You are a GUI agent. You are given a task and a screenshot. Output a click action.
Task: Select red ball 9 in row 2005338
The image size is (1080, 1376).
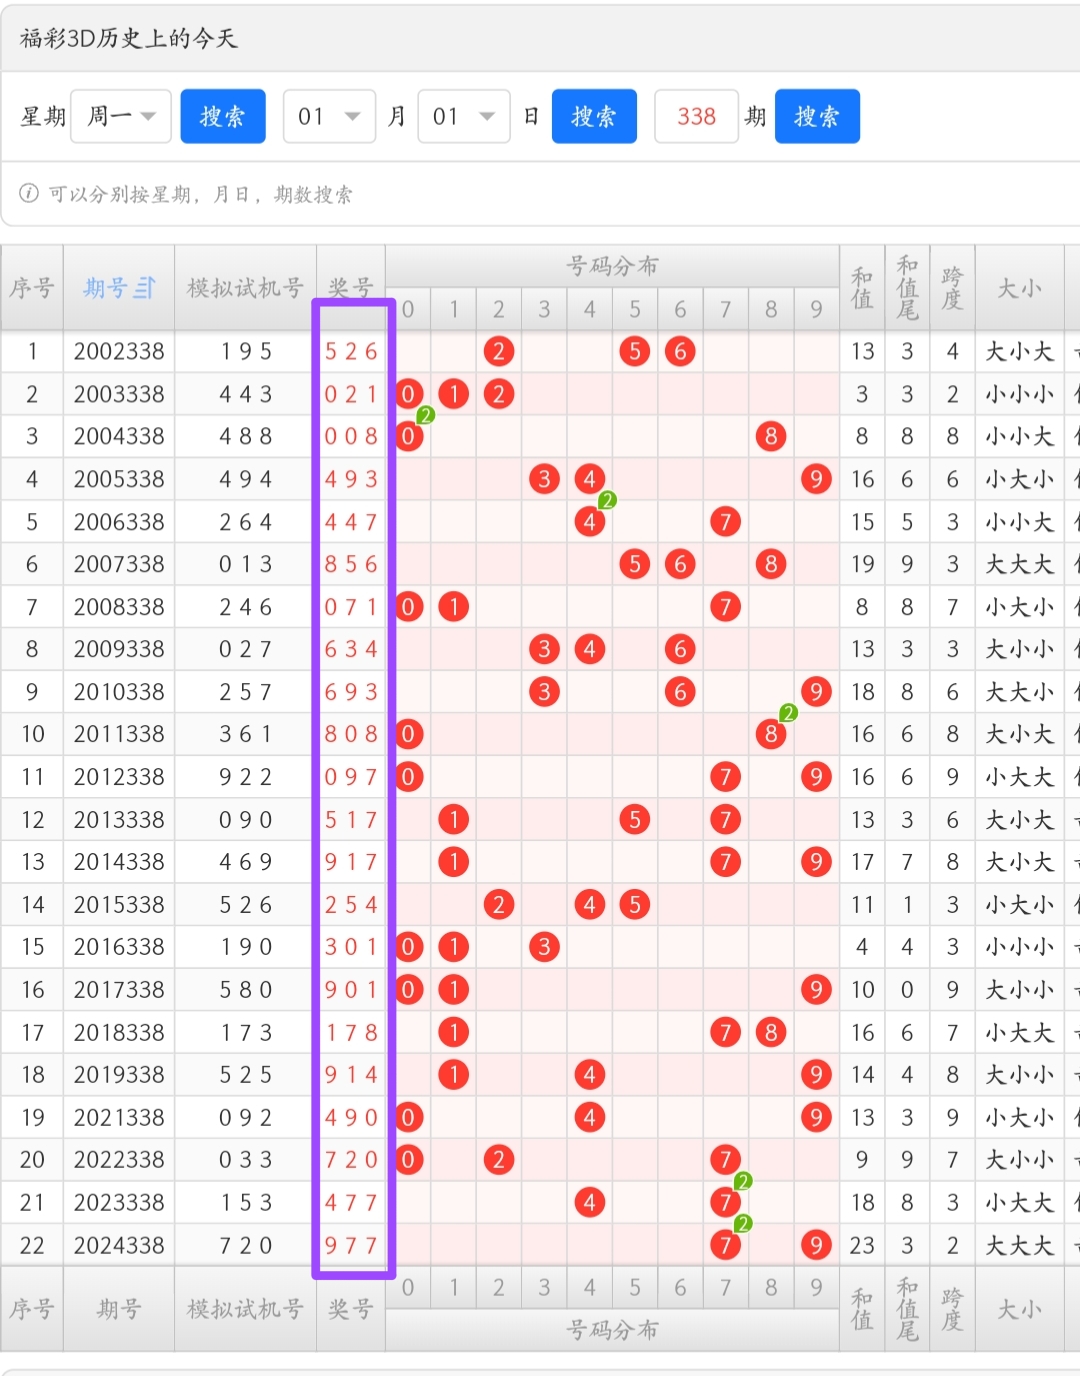[816, 479]
